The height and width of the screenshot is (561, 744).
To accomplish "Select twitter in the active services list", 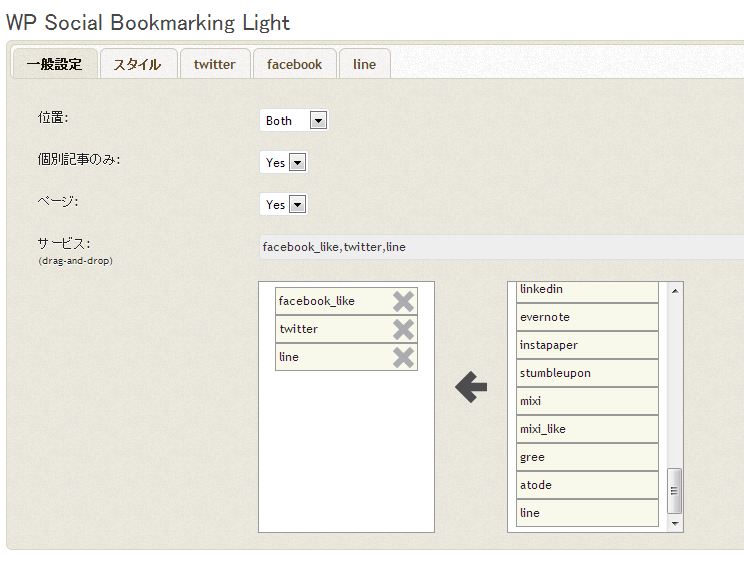I will tap(346, 329).
